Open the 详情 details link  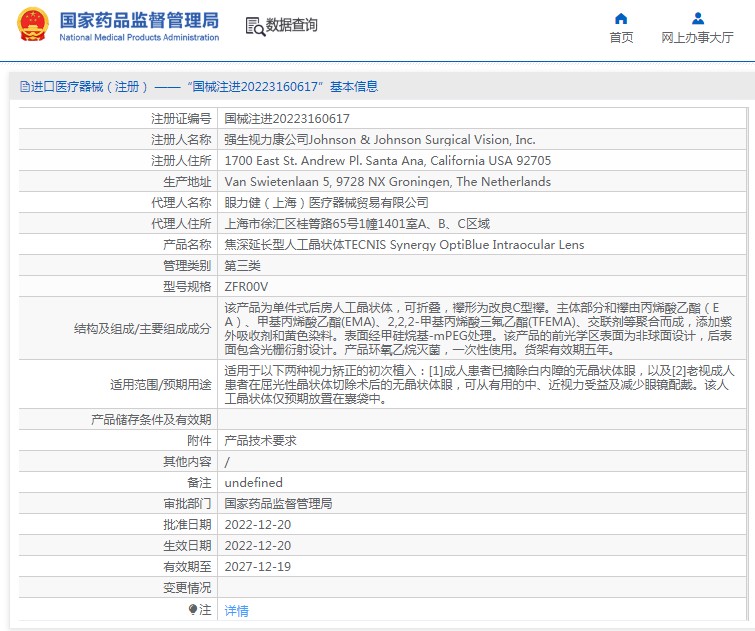click(x=236, y=611)
